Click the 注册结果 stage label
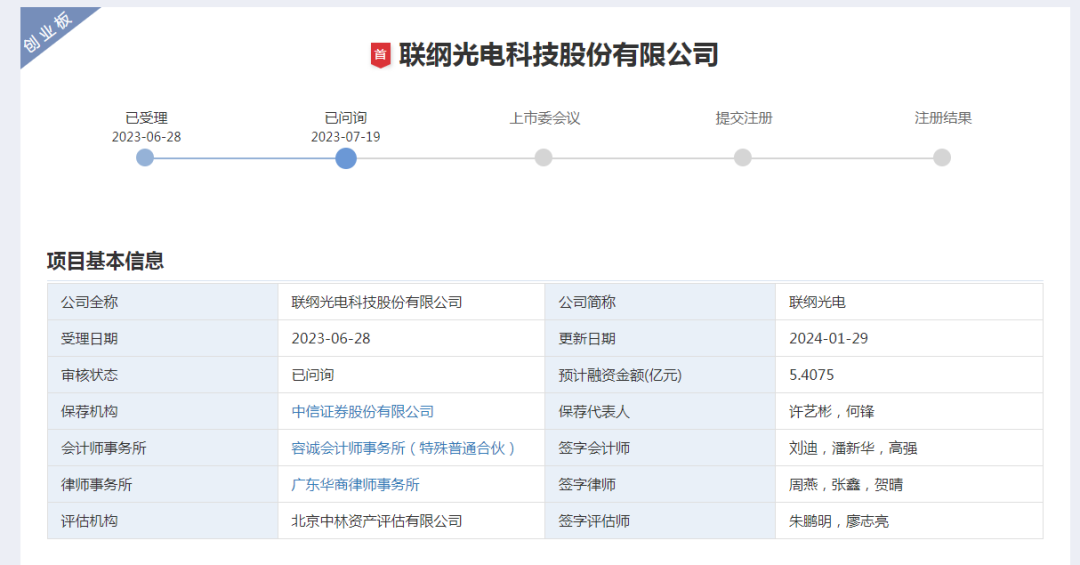Viewport: 1080px width, 565px height. tap(943, 118)
